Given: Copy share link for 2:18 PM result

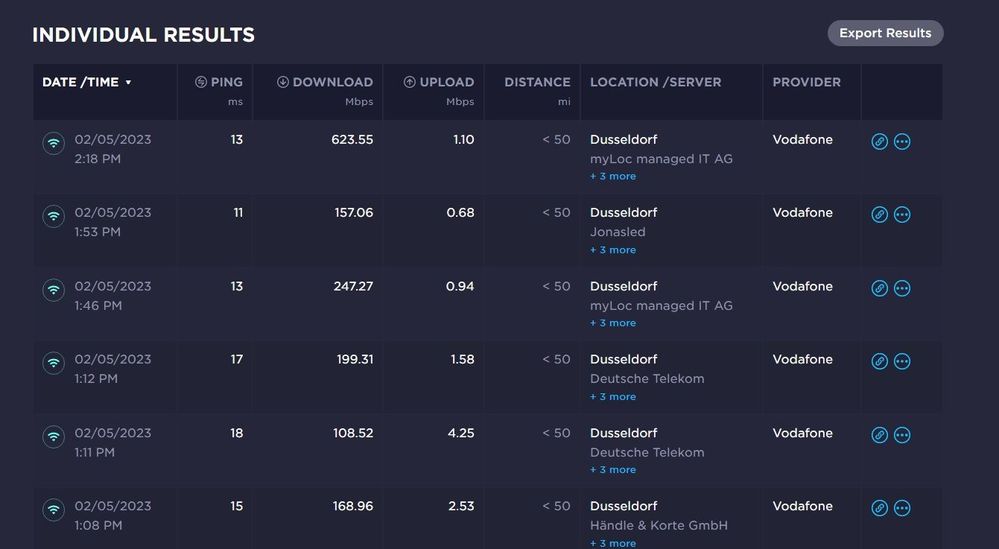Looking at the screenshot, I should (879, 141).
